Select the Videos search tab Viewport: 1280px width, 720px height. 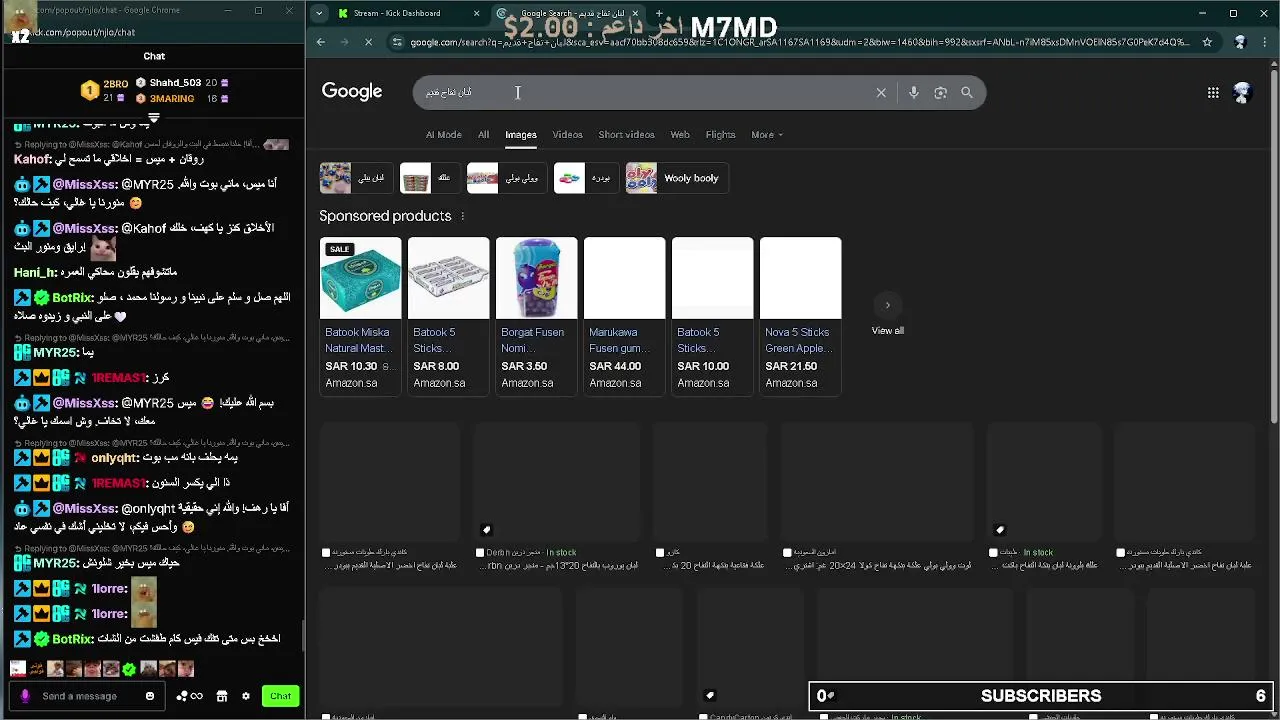[567, 134]
